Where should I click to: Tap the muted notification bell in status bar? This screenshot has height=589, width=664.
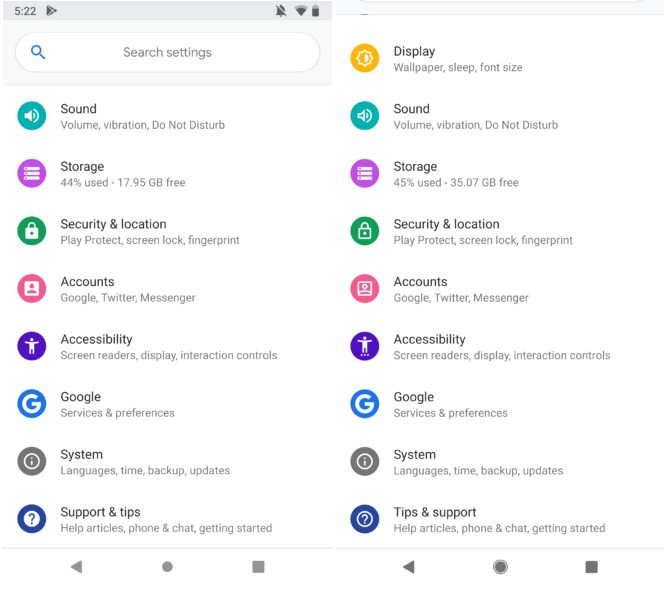[x=280, y=11]
